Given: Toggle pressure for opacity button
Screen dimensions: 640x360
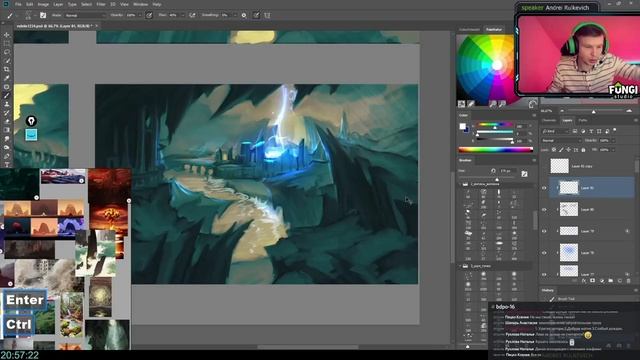Looking at the screenshot, I should pos(149,15).
